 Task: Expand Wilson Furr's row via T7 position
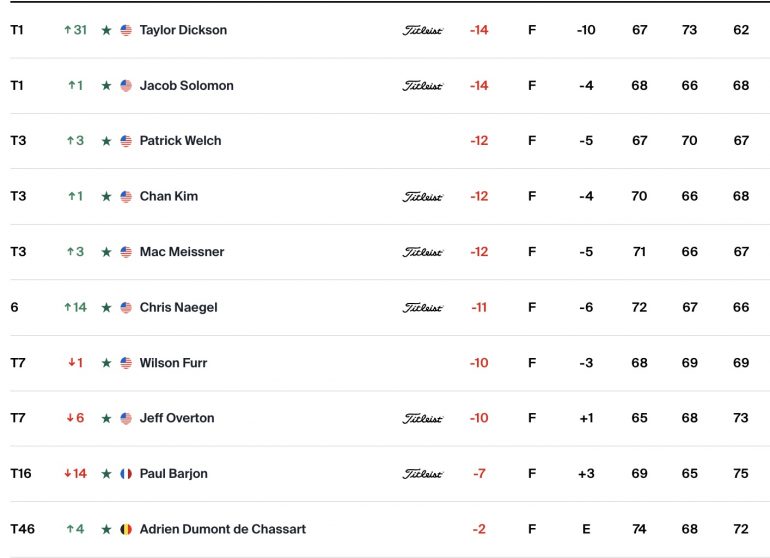(18, 363)
